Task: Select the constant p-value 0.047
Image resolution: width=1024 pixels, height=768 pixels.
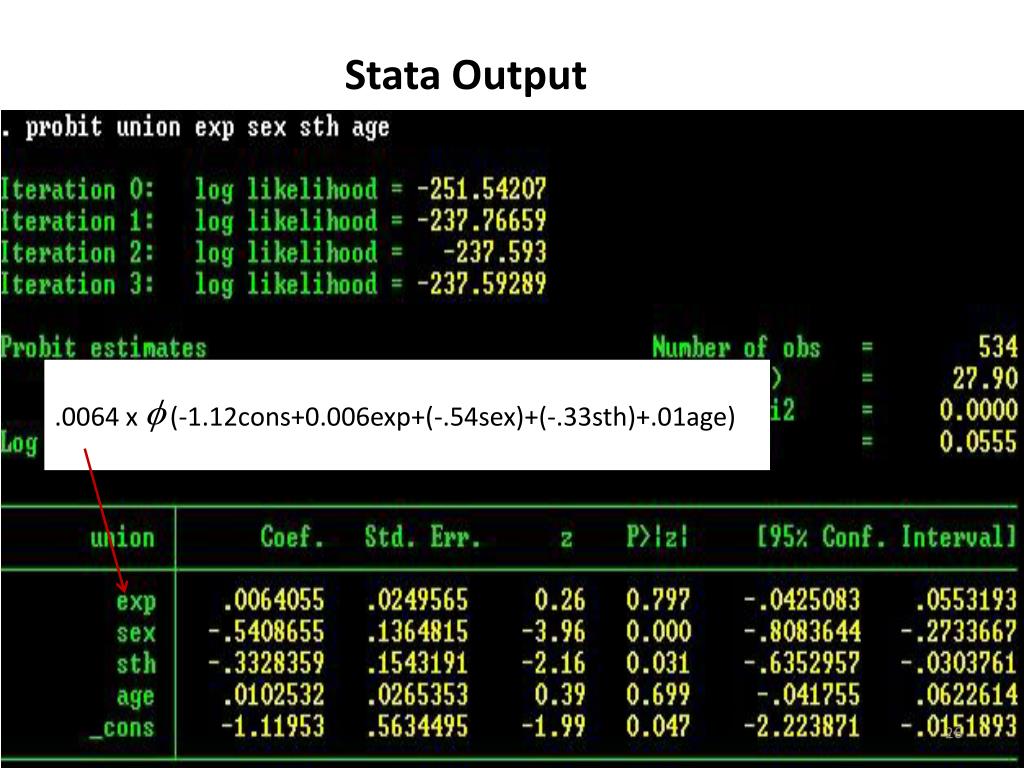Action: point(658,726)
